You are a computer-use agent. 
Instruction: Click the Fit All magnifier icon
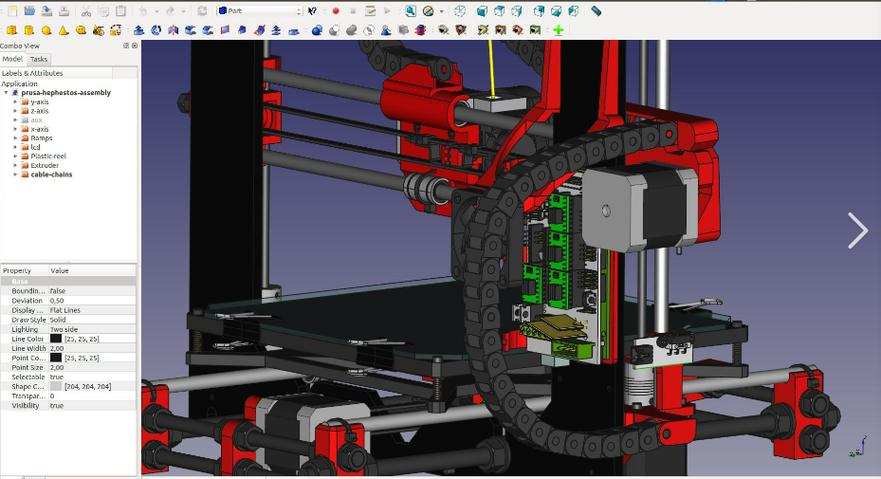pos(410,11)
